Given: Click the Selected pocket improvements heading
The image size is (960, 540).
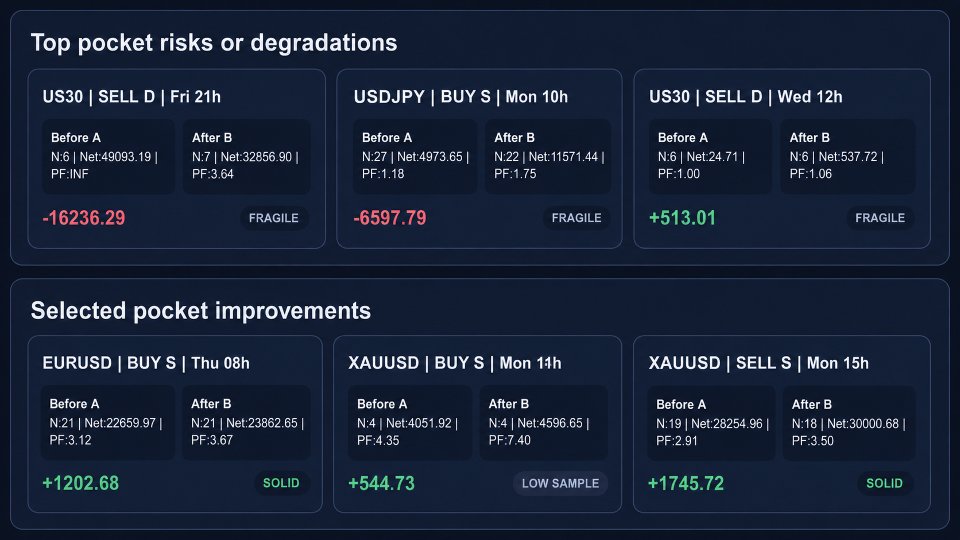Looking at the screenshot, I should (x=201, y=311).
